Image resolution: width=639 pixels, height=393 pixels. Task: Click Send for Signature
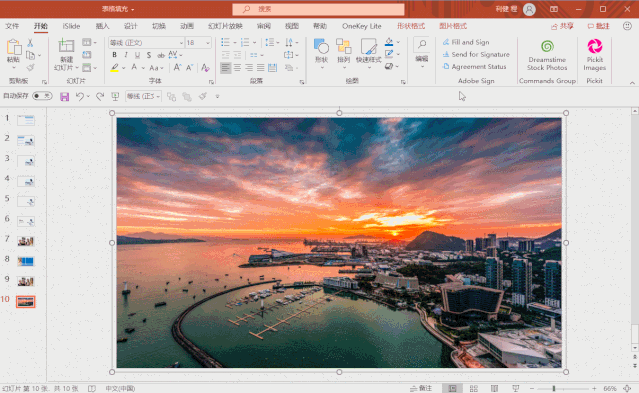[476, 54]
